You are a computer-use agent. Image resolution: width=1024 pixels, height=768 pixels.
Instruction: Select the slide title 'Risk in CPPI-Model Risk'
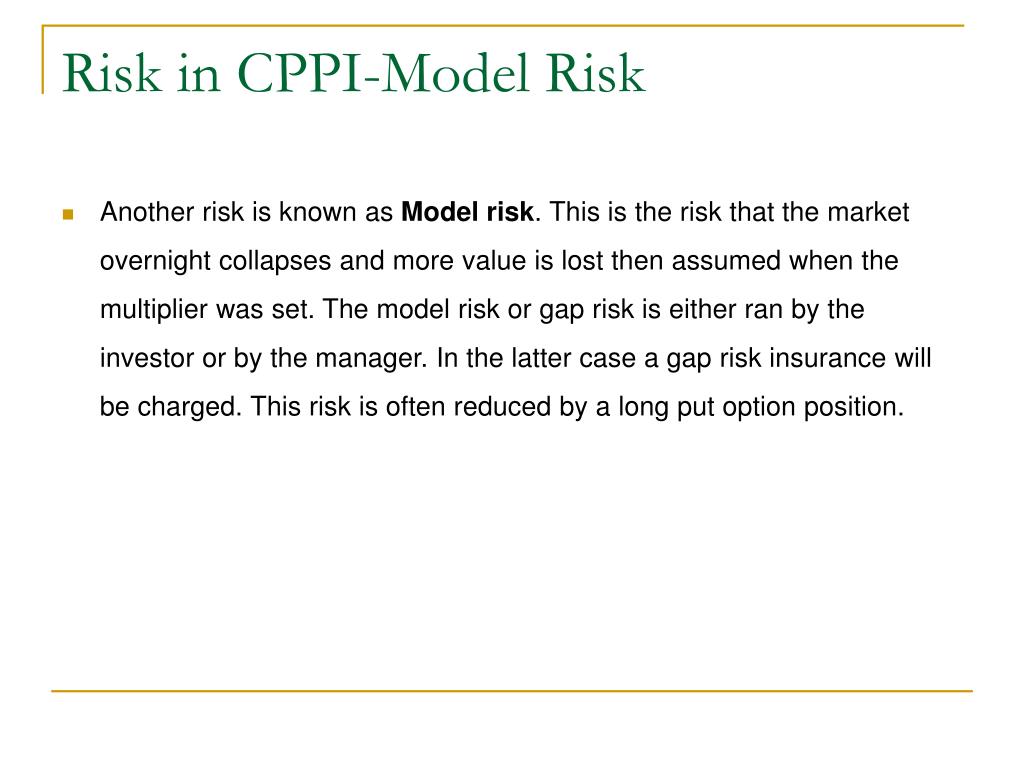(353, 72)
